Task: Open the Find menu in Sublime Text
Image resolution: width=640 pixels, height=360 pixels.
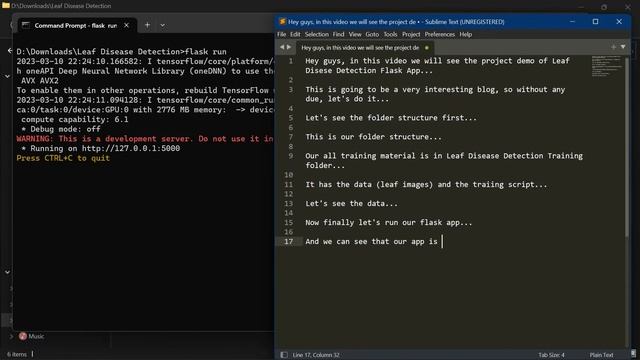Action: click(338, 34)
